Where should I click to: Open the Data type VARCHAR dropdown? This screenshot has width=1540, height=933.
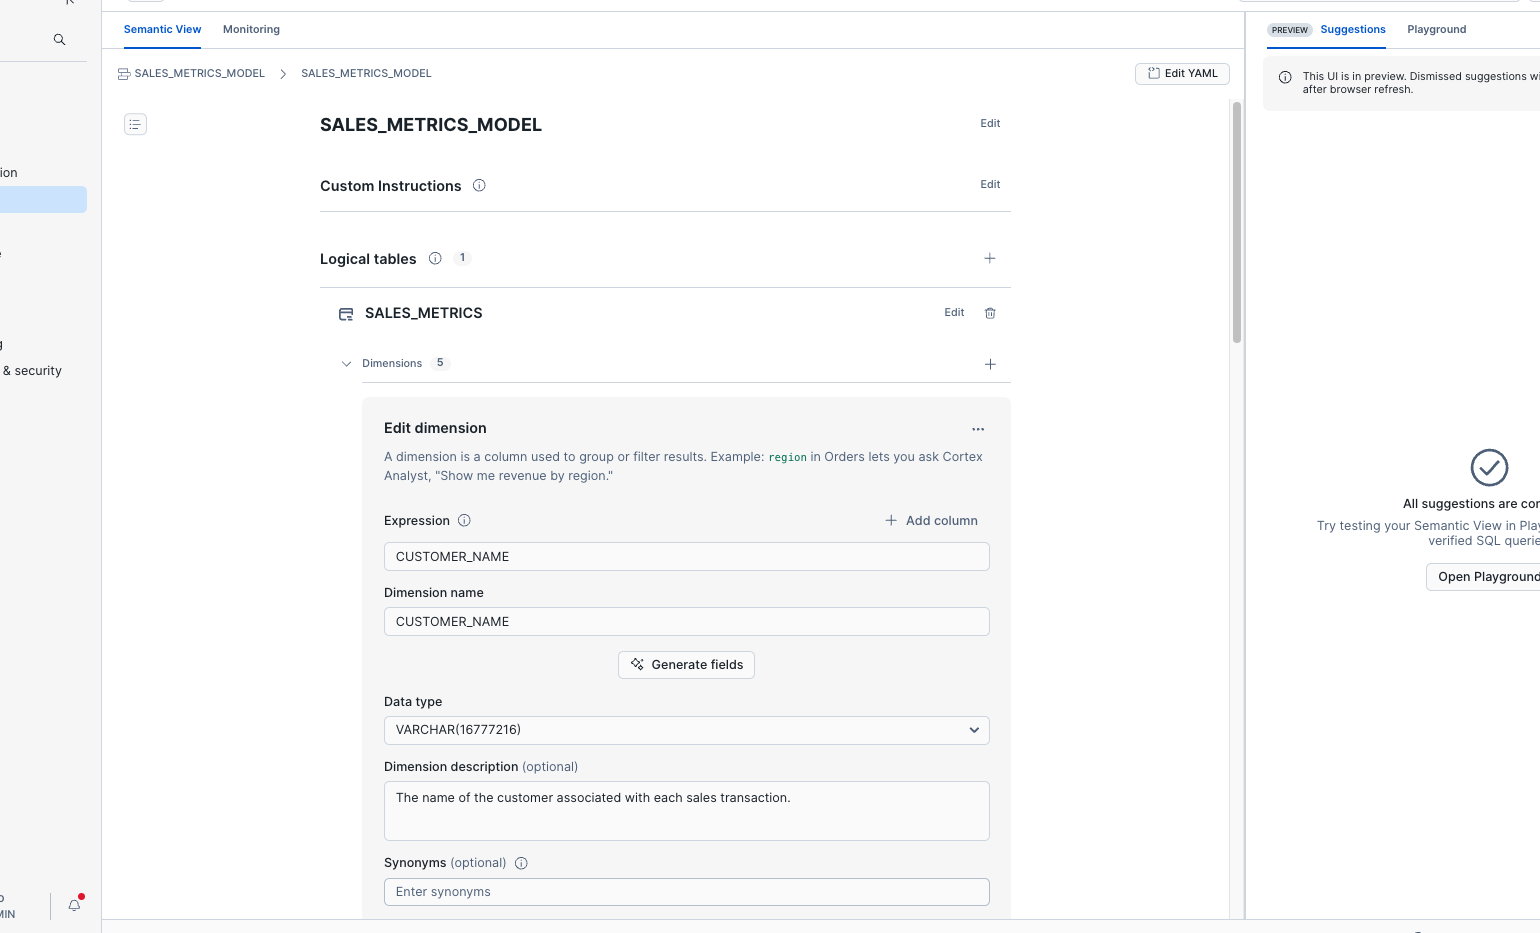point(686,730)
